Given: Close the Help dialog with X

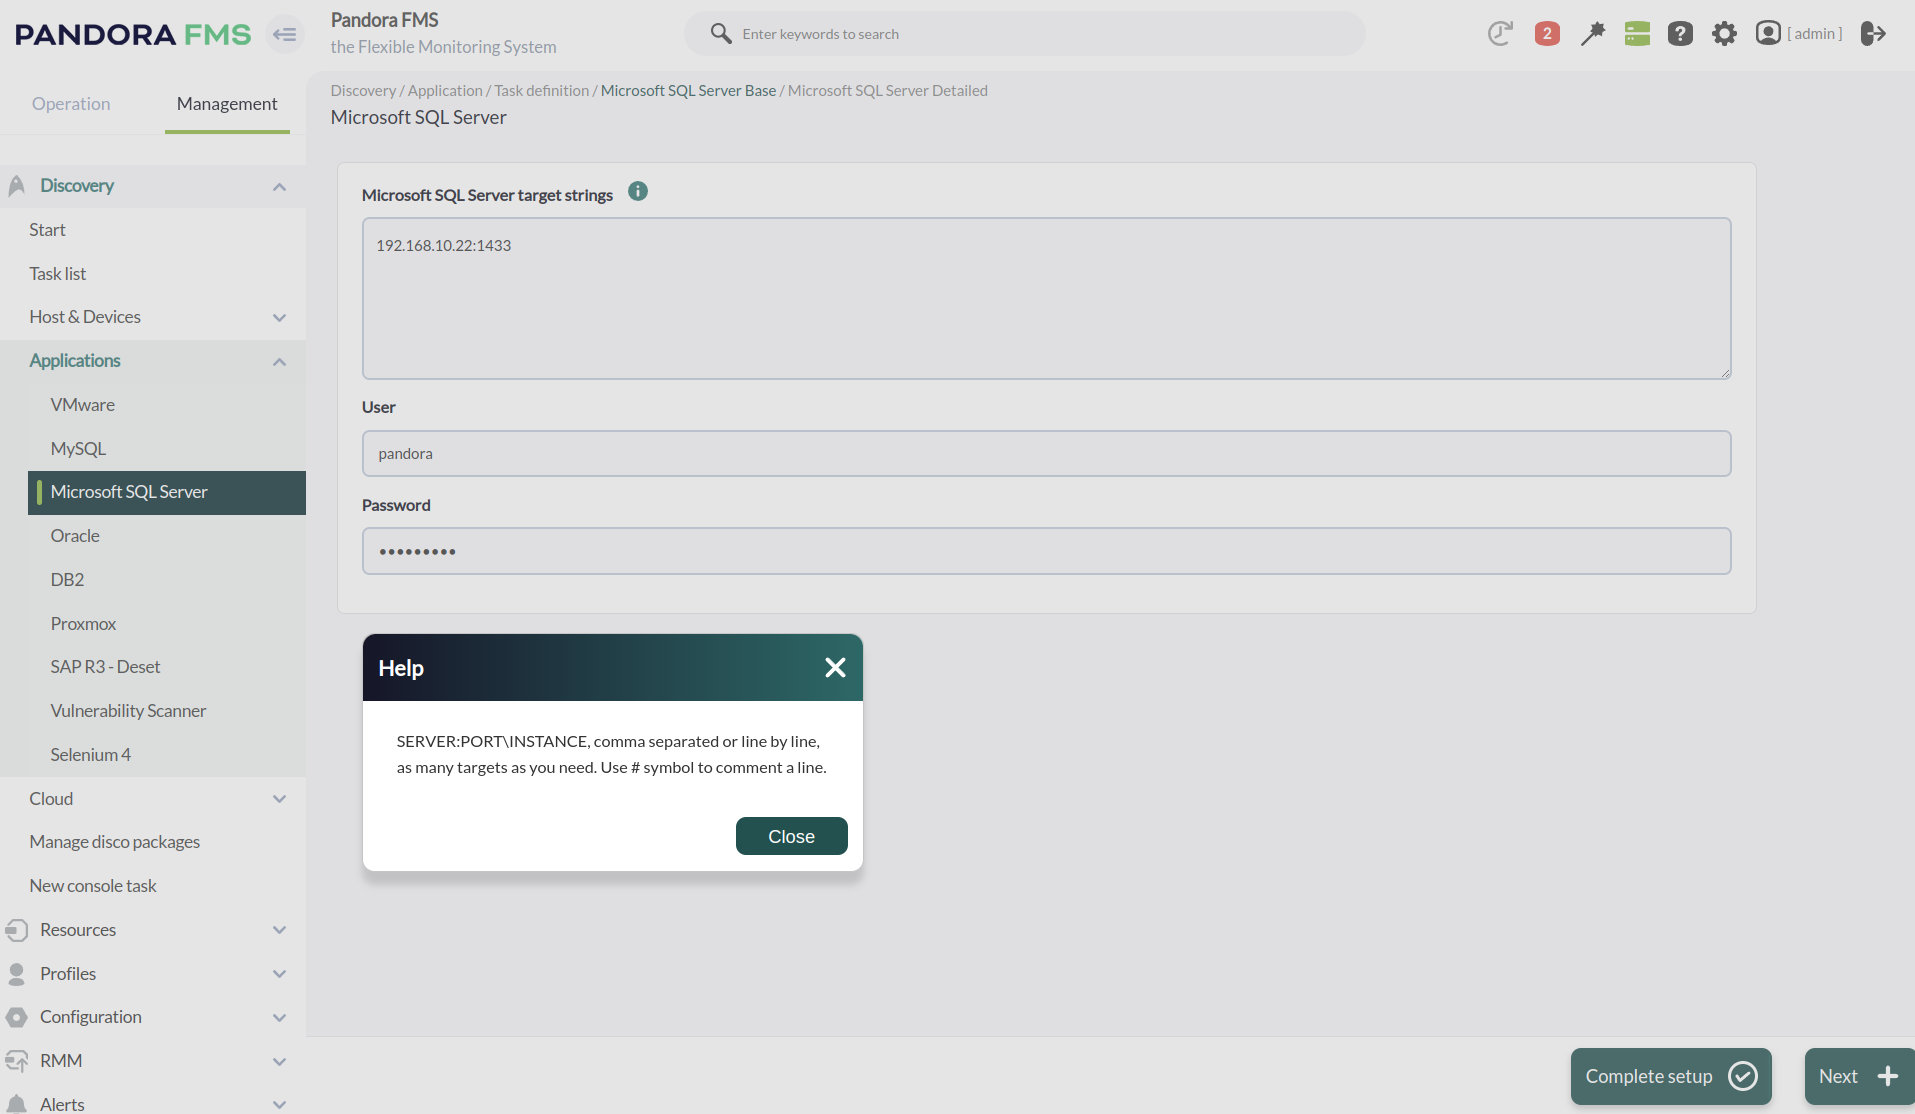Looking at the screenshot, I should 835,668.
